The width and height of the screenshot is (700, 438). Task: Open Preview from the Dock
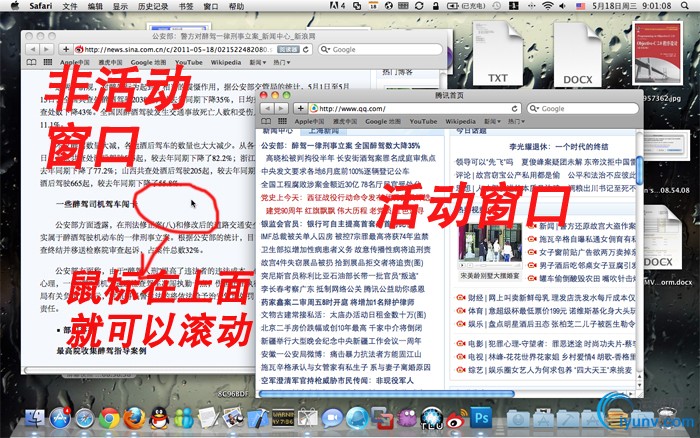coord(233,419)
